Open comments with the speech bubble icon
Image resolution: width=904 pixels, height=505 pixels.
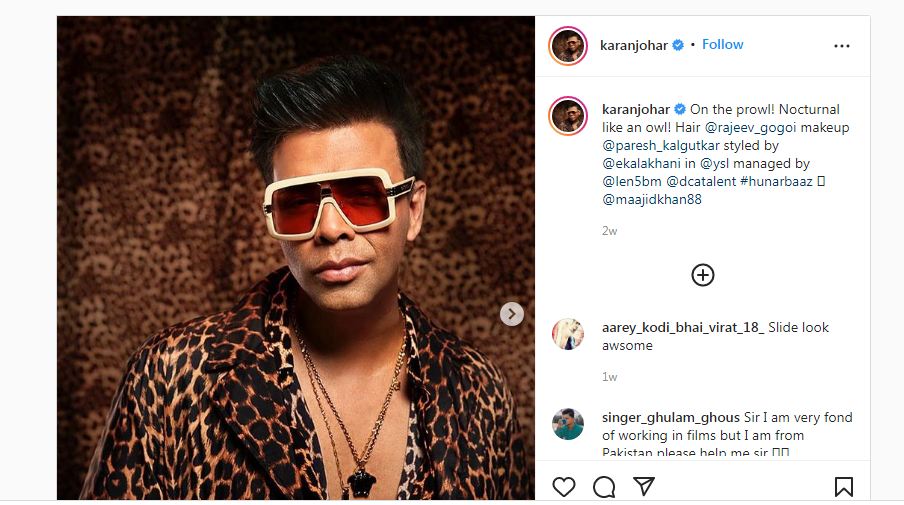click(604, 487)
